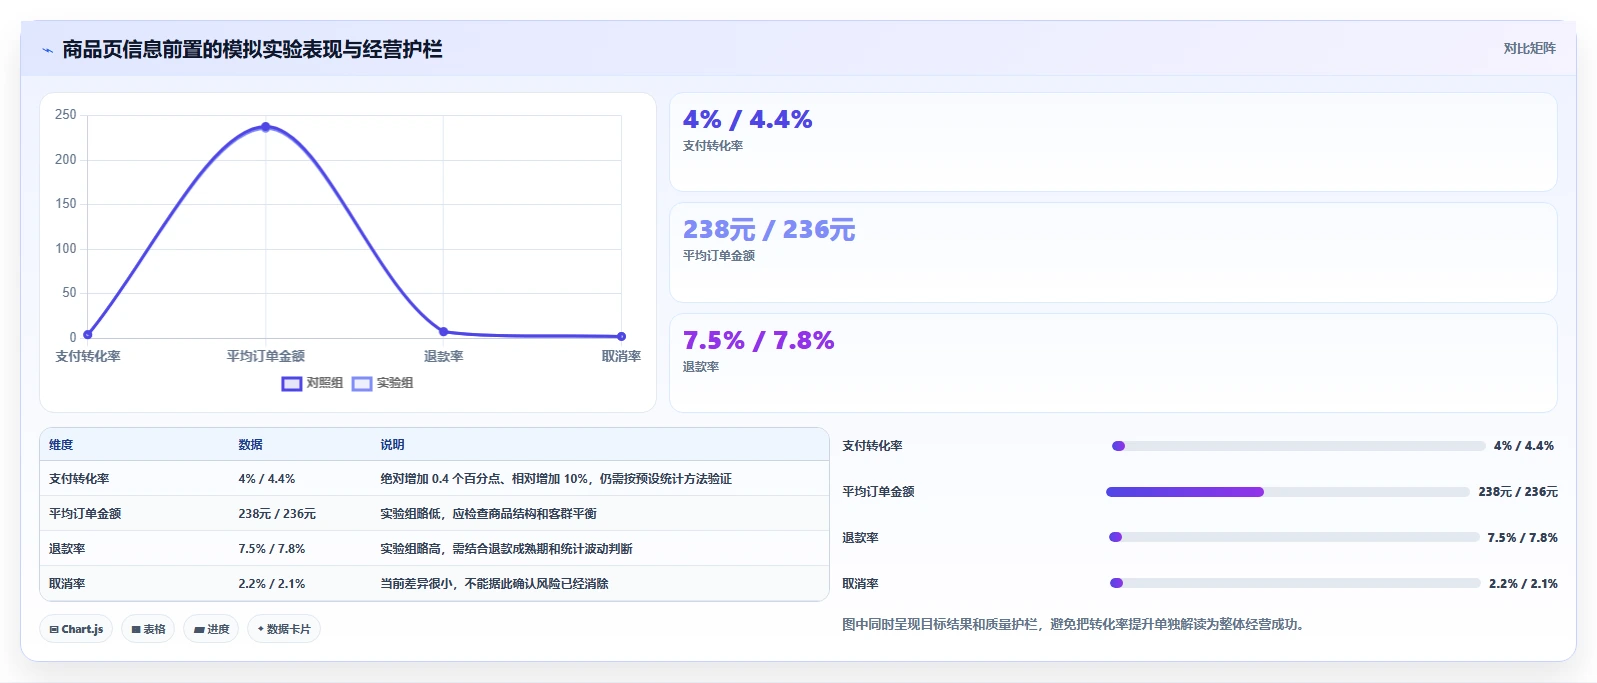Click table value 238元 / 236元
This screenshot has width=1597, height=683.
(277, 514)
